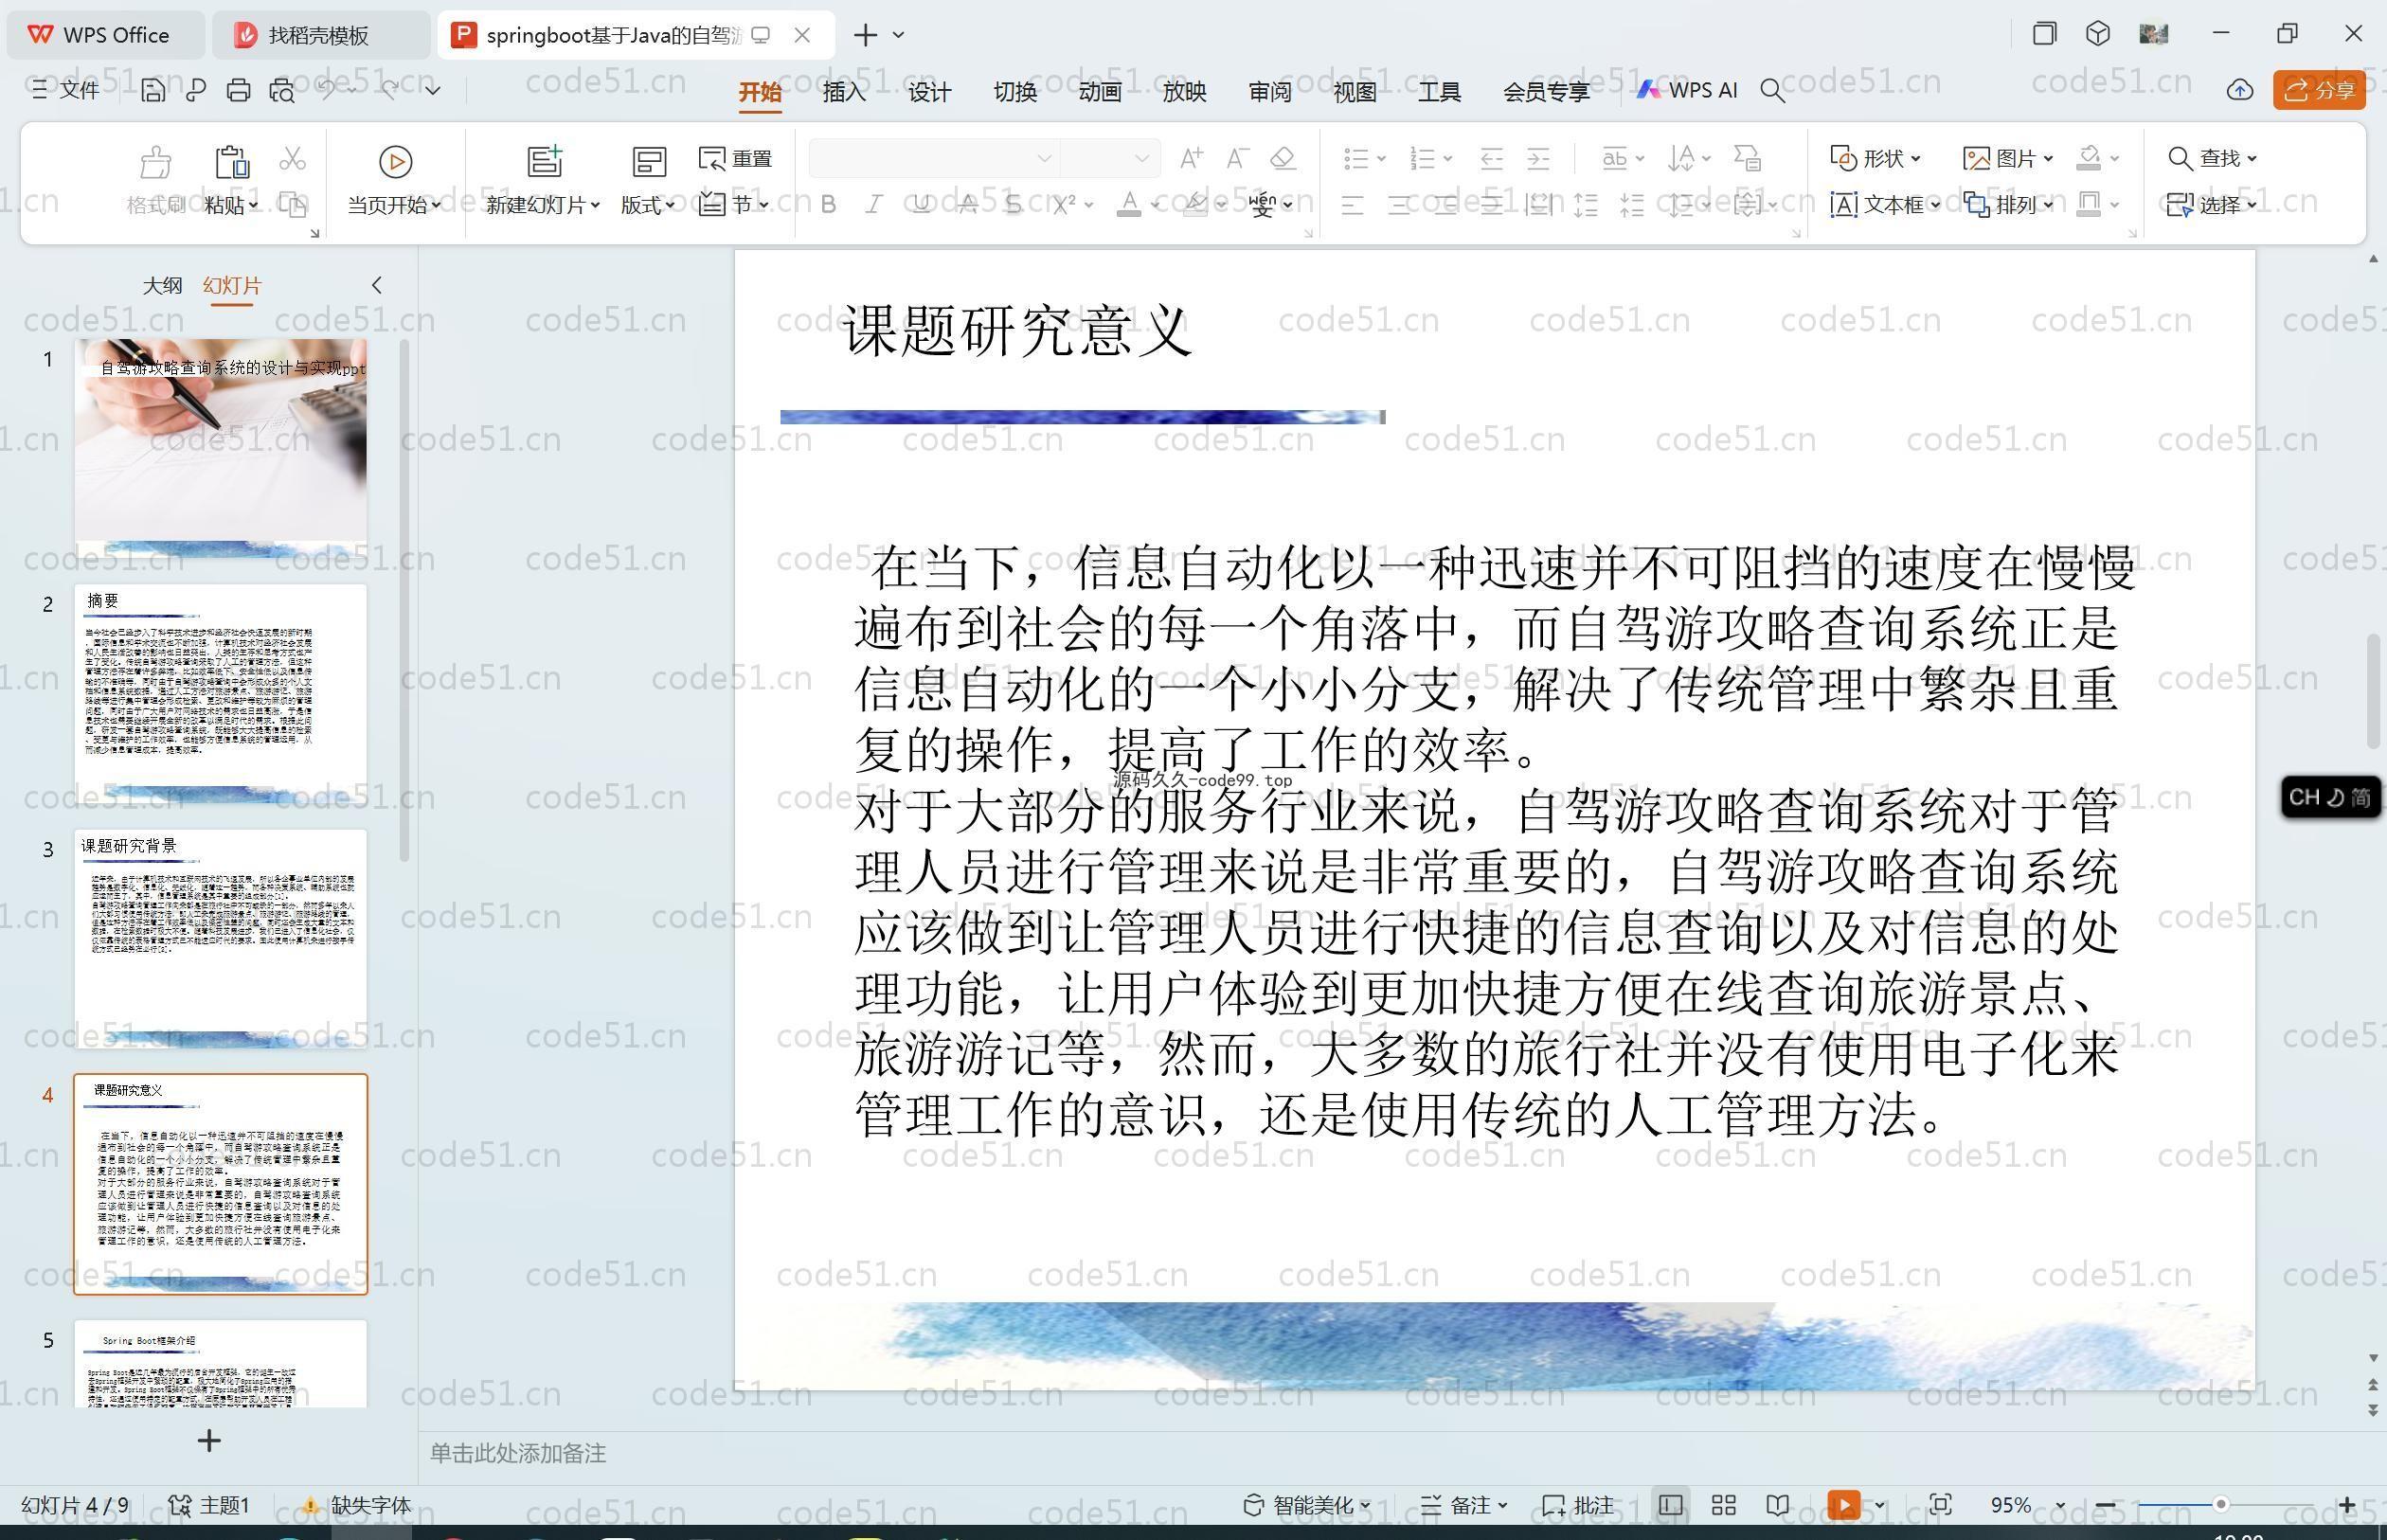Viewport: 2387px width, 1540px height.
Task: Click the text highlight color swatch
Action: pos(1194,205)
